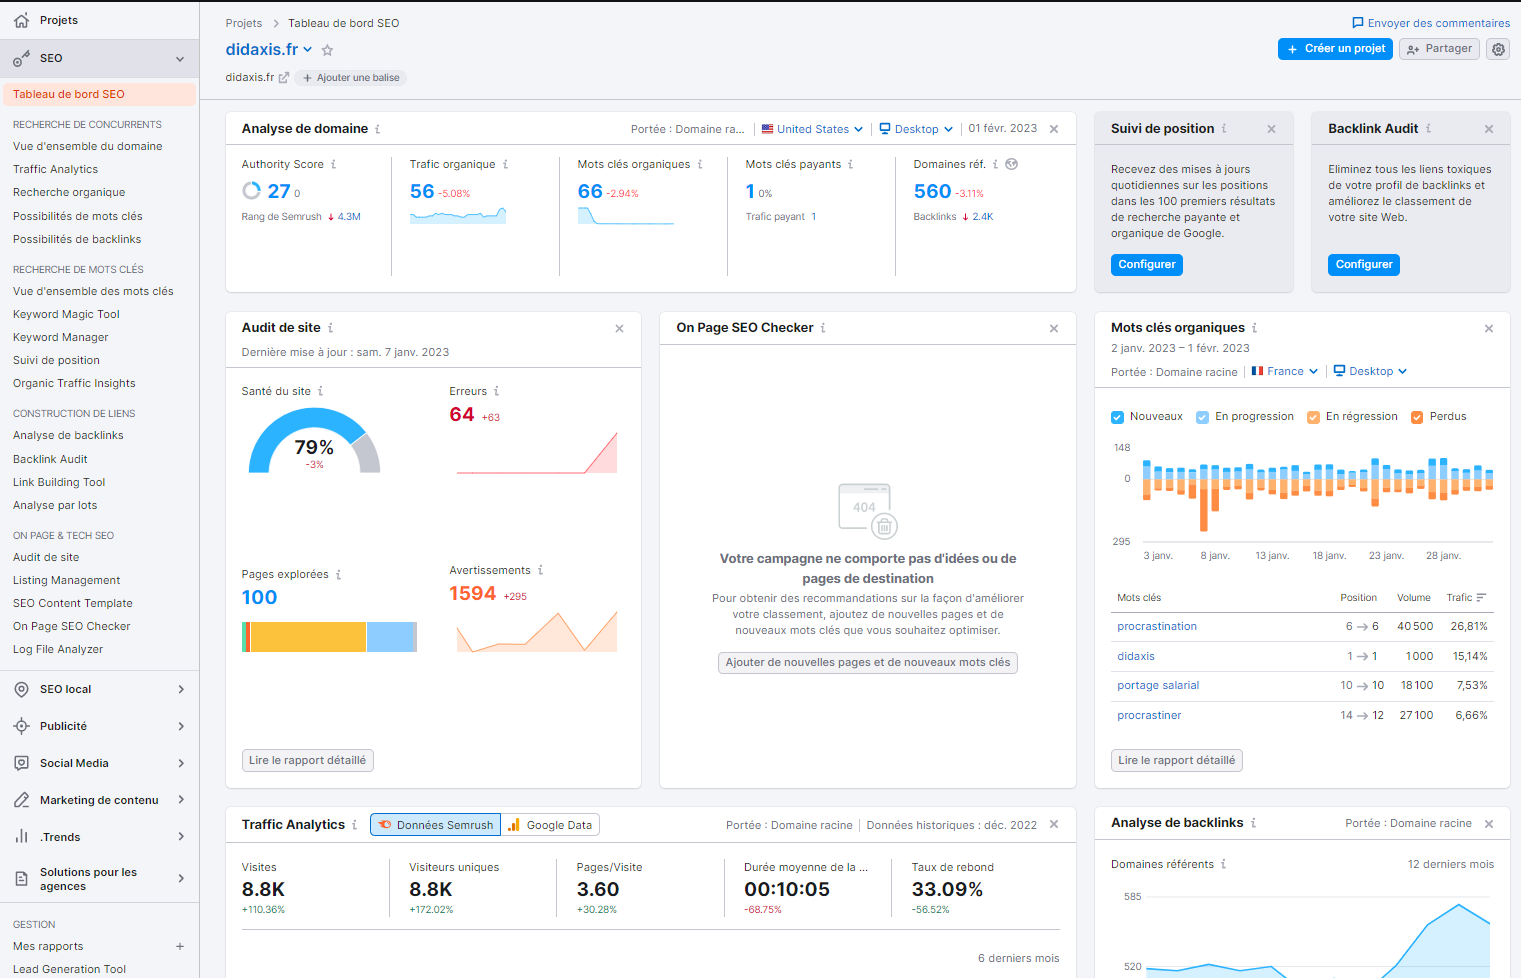
Task: Expand the Marketing de contenu arrow
Action: pos(181,800)
